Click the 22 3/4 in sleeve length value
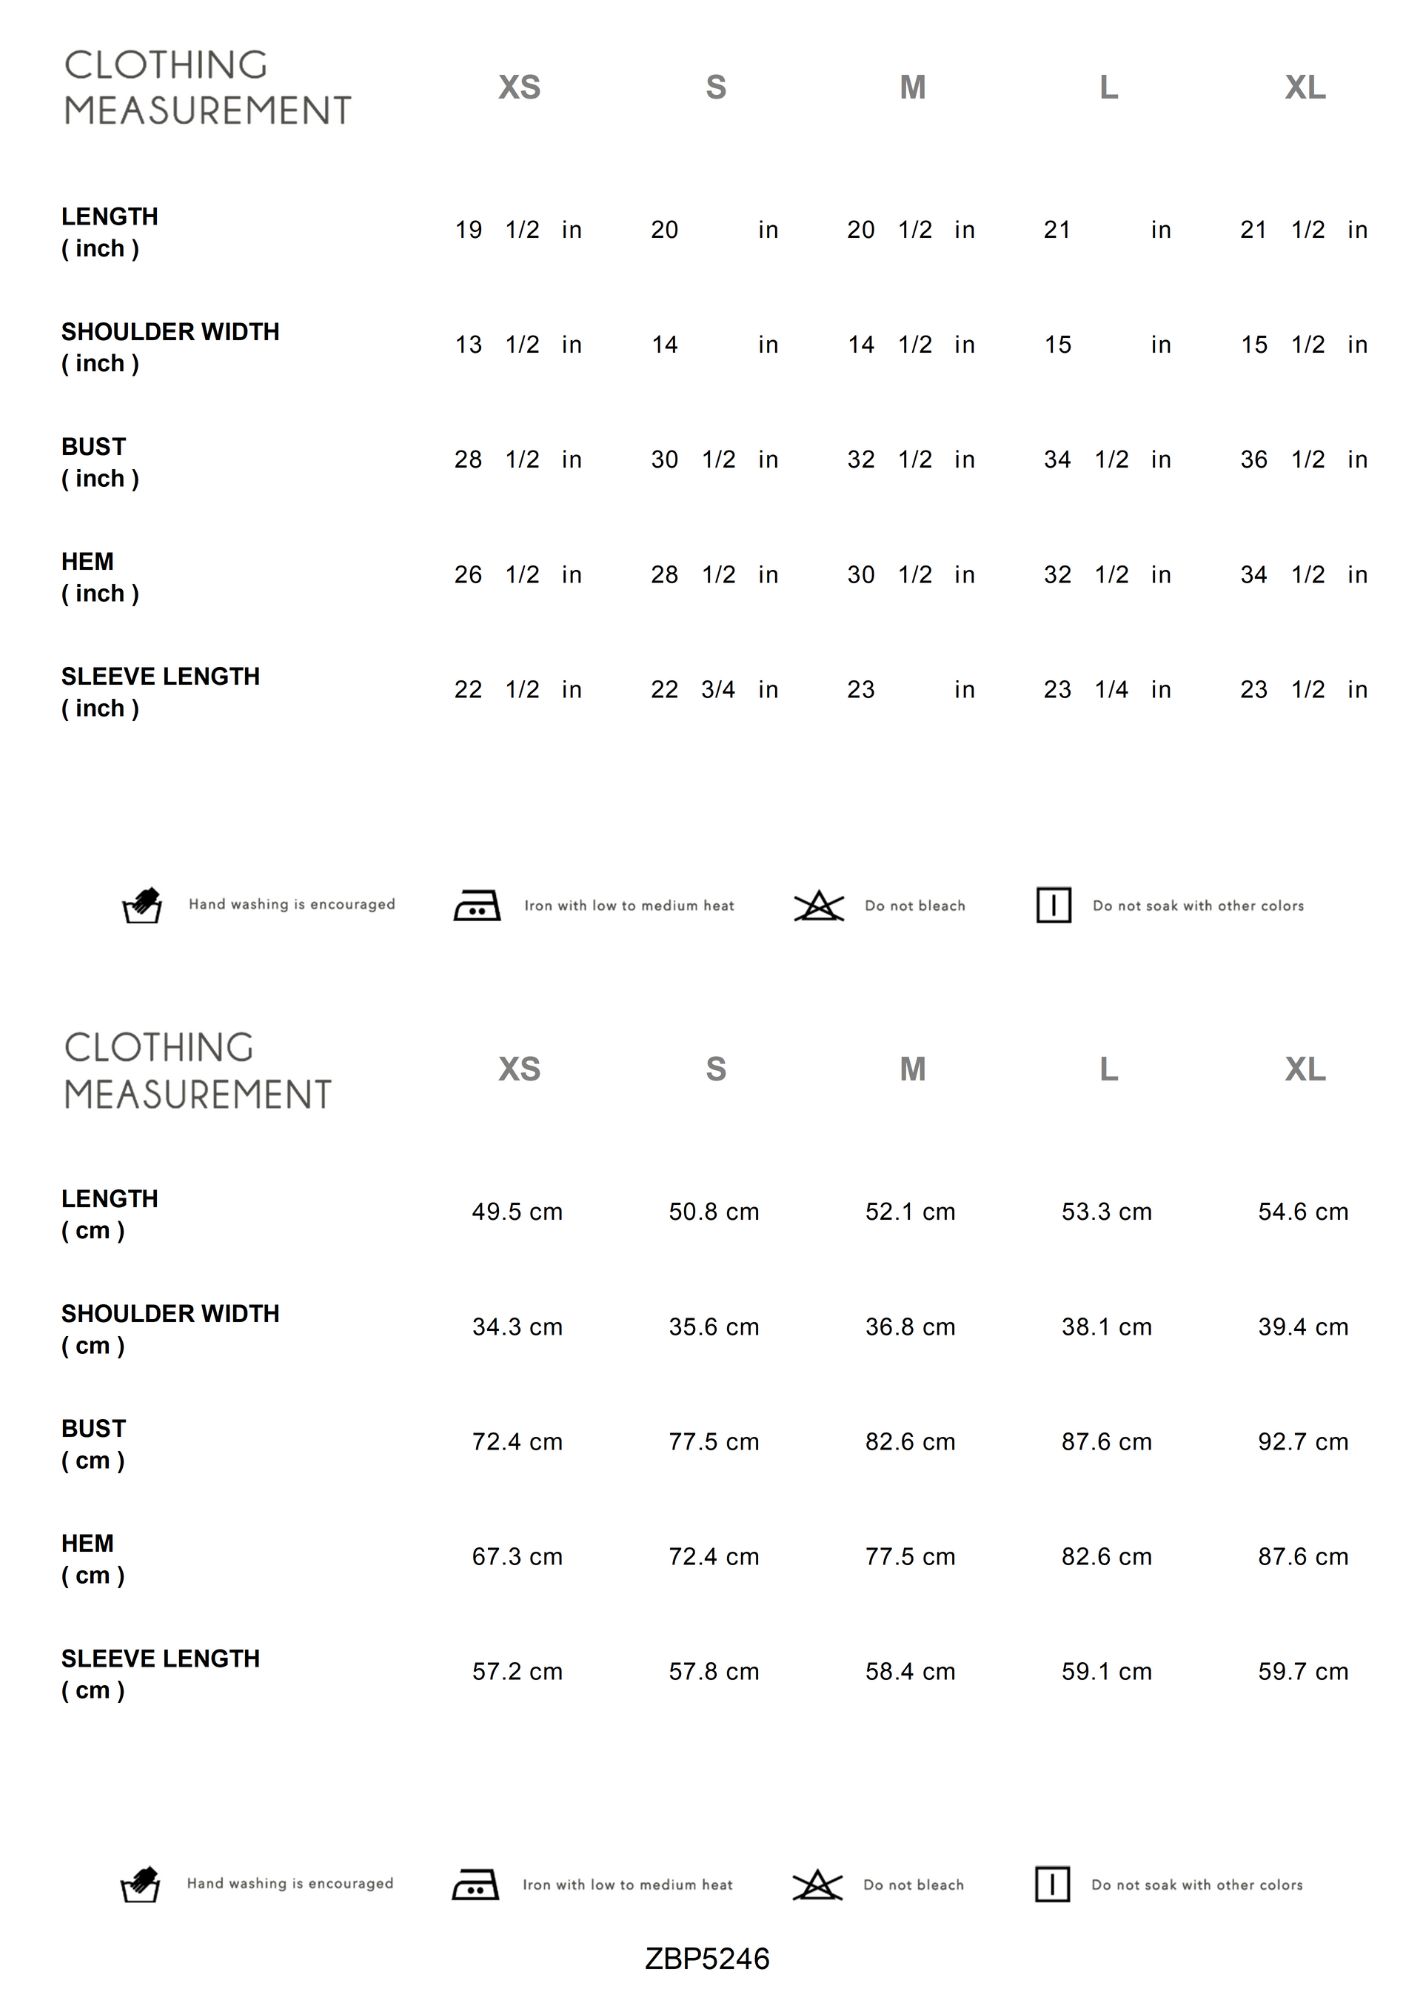1414x2000 pixels. [x=714, y=690]
